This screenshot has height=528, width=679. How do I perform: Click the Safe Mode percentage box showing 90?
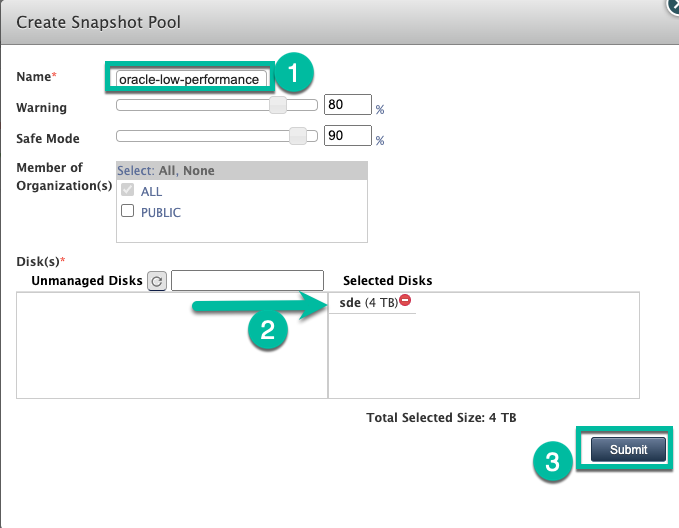(347, 137)
